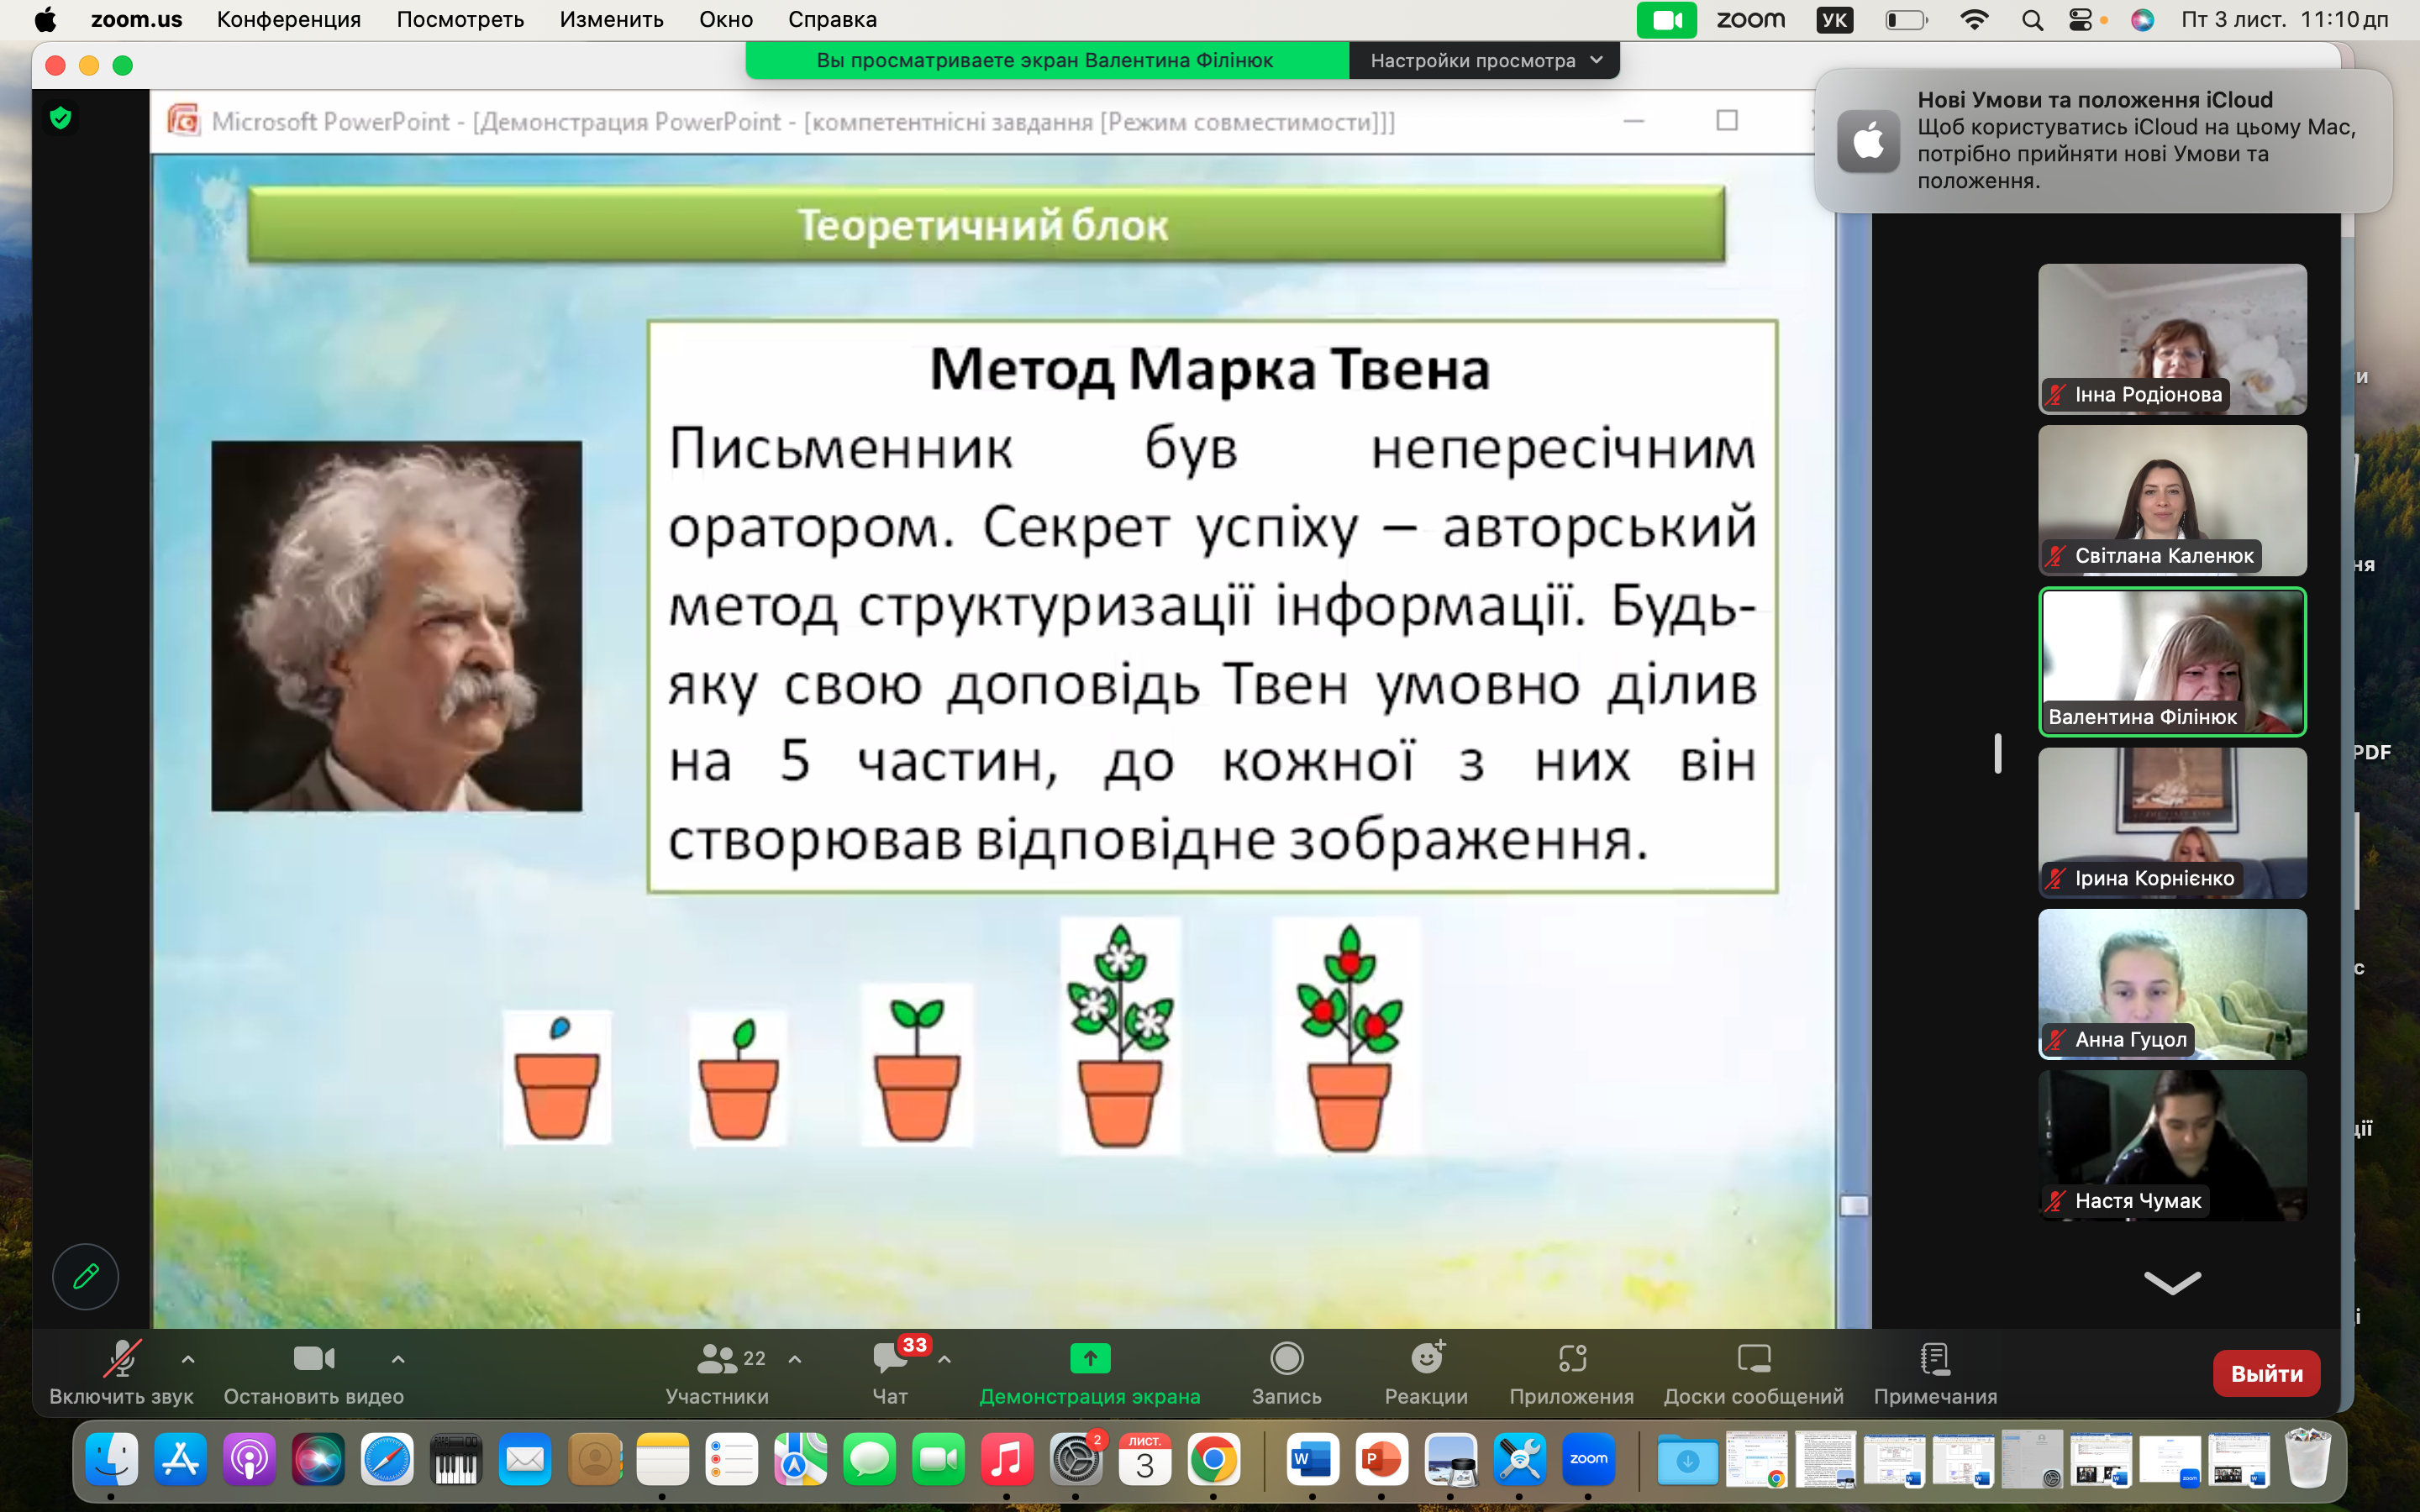The height and width of the screenshot is (1512, 2420).
Task: Open Доски сообщений whiteboards
Action: tap(1753, 1358)
